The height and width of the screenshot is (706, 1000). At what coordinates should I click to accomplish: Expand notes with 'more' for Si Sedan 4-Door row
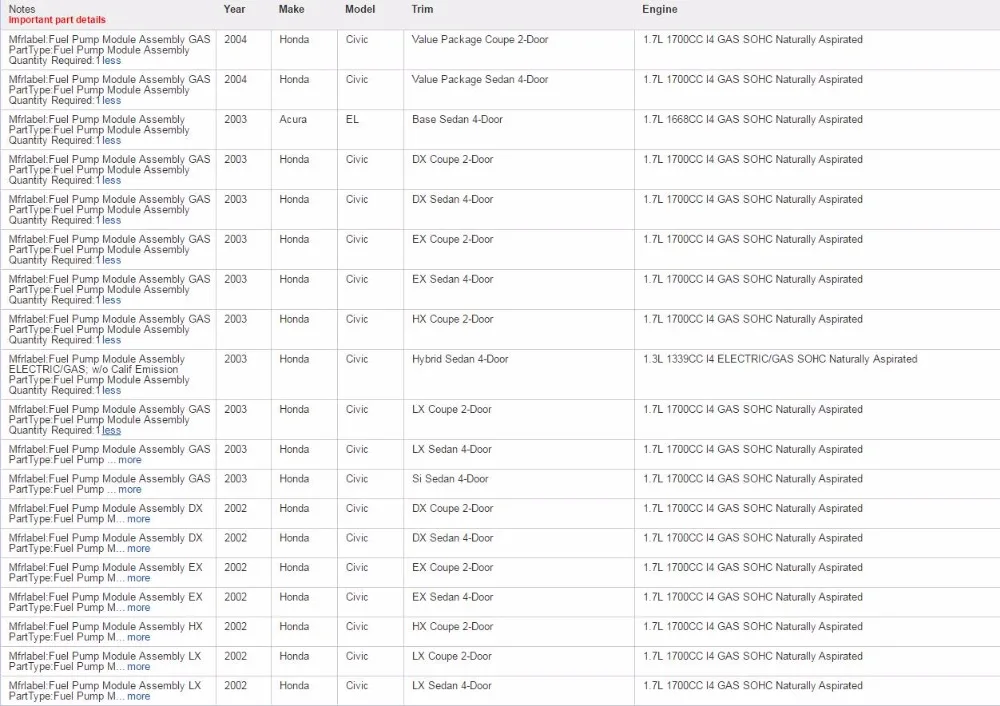point(130,490)
